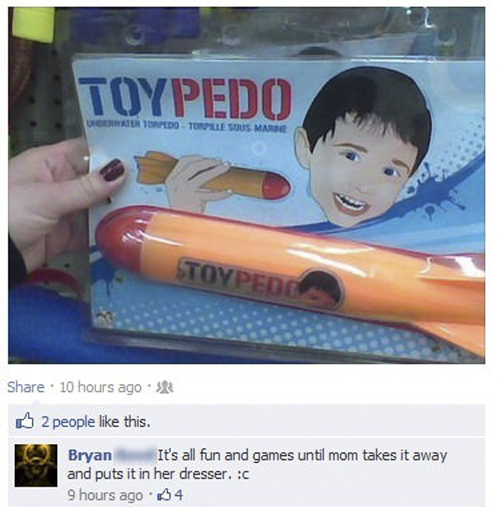Open the Bryan name link in comment
This screenshot has height=507, width=500.
click(x=90, y=455)
